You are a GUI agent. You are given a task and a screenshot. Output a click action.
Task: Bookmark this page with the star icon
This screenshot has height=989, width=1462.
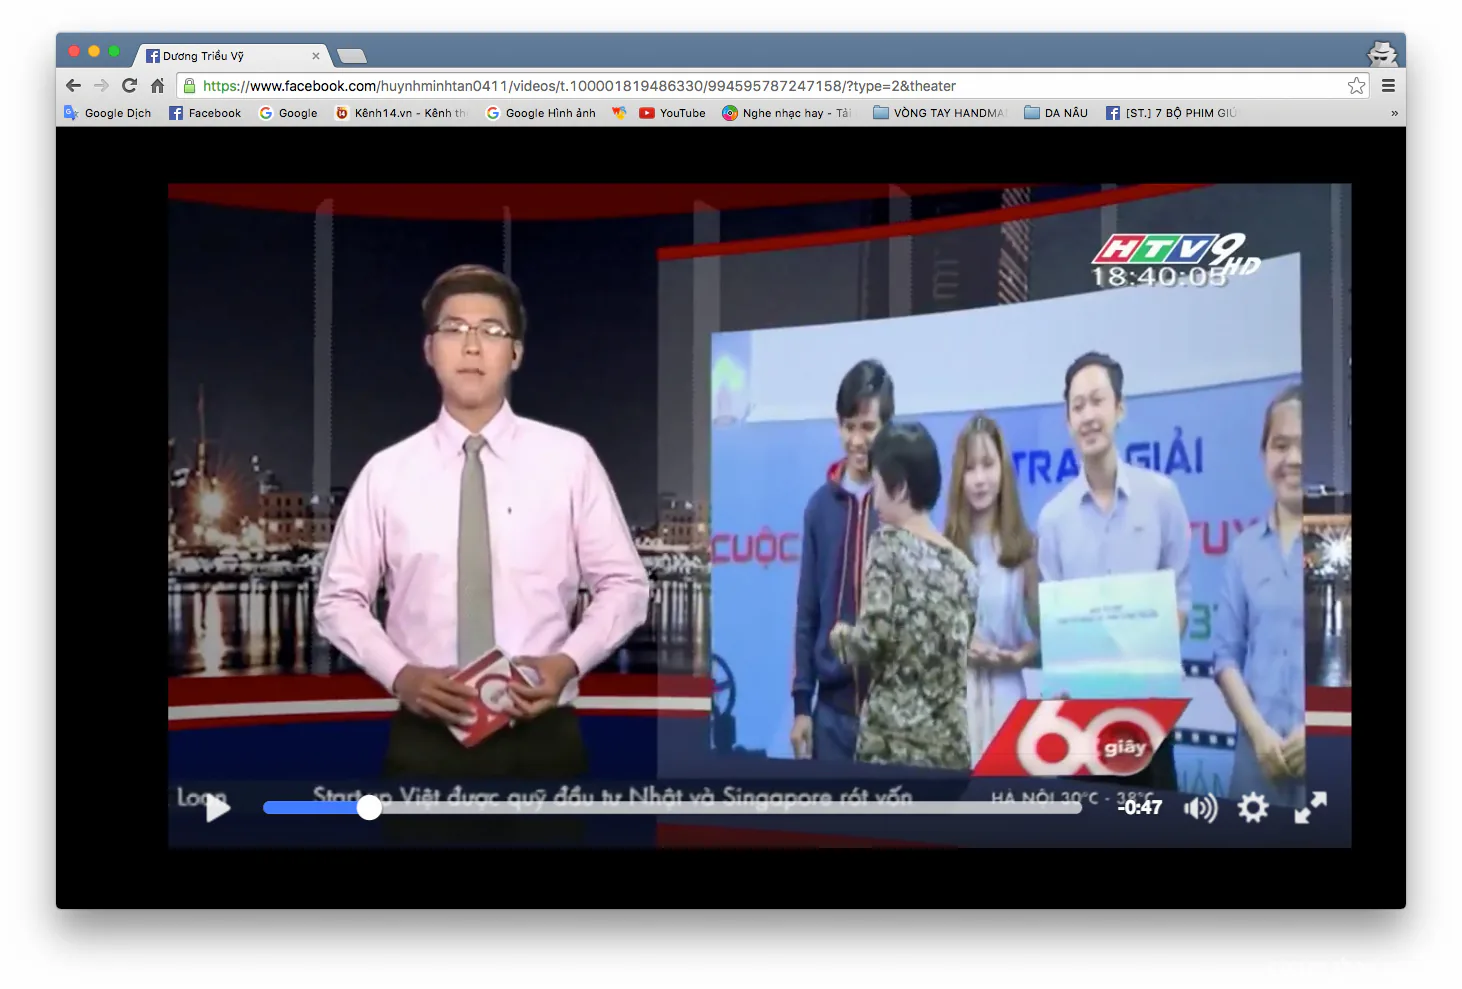pyautogui.click(x=1356, y=86)
